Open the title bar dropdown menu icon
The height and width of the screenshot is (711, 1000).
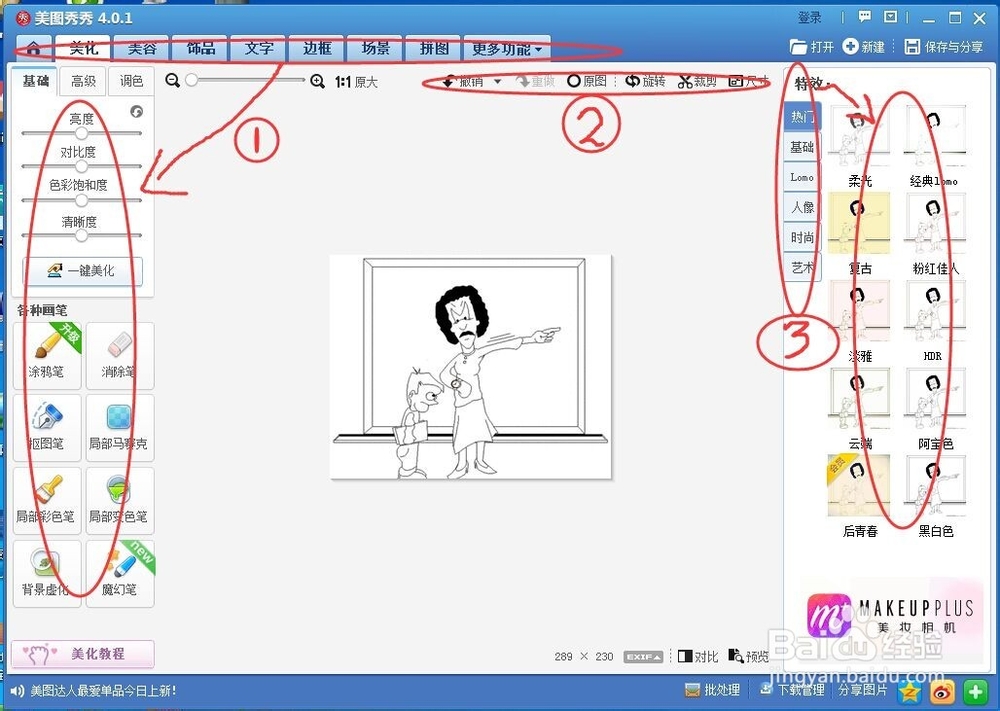[x=890, y=17]
